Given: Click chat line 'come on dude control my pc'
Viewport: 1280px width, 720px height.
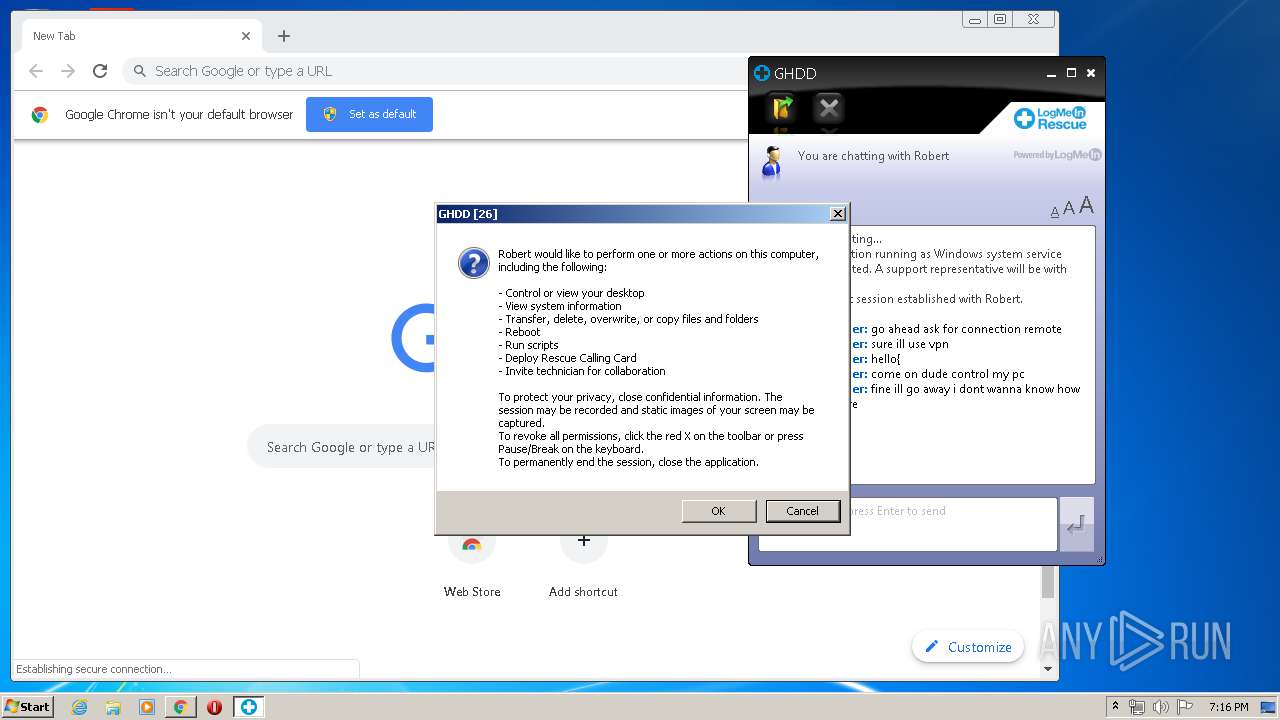Looking at the screenshot, I should pyautogui.click(x=947, y=374).
